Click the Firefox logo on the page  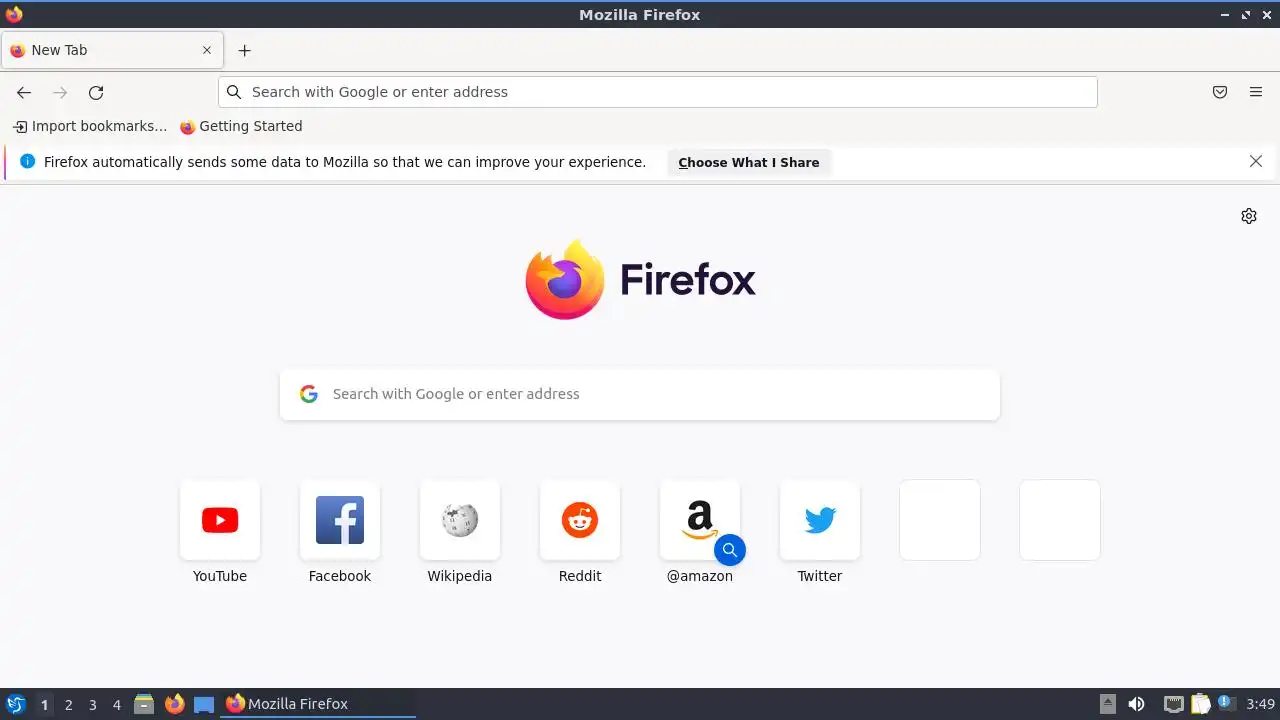tap(640, 279)
